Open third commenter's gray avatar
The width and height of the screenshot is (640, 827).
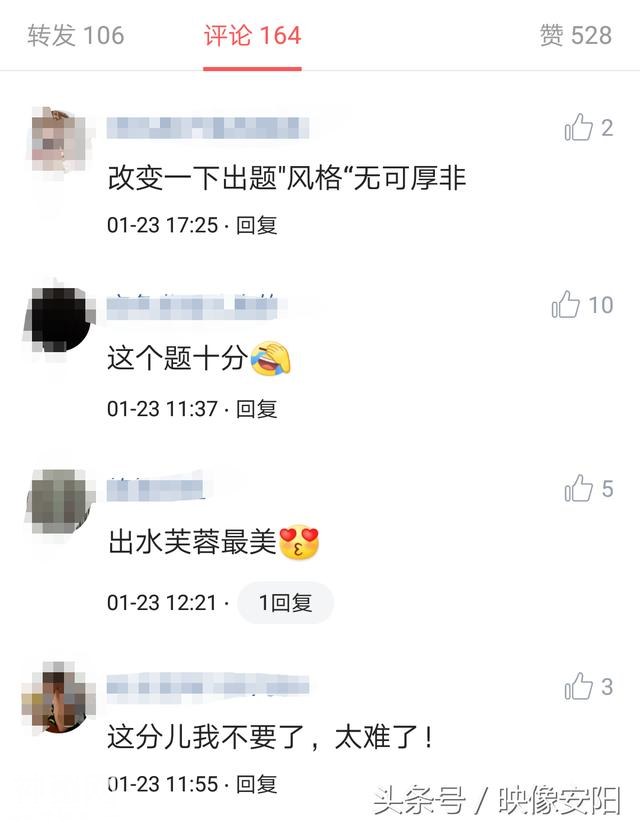[59, 502]
